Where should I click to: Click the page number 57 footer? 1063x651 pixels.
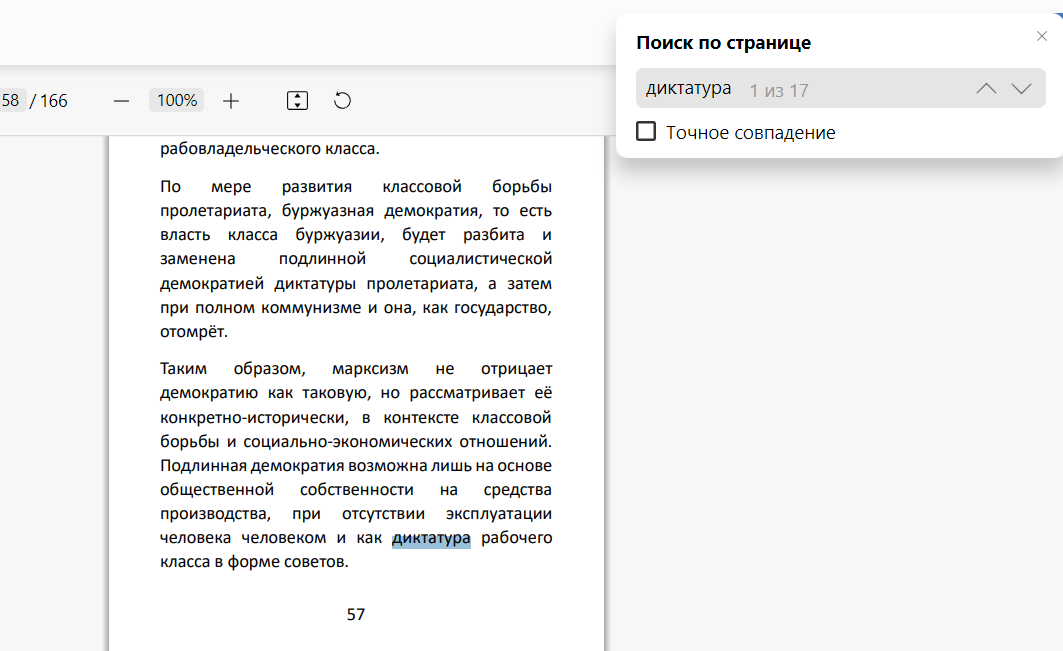pos(356,614)
